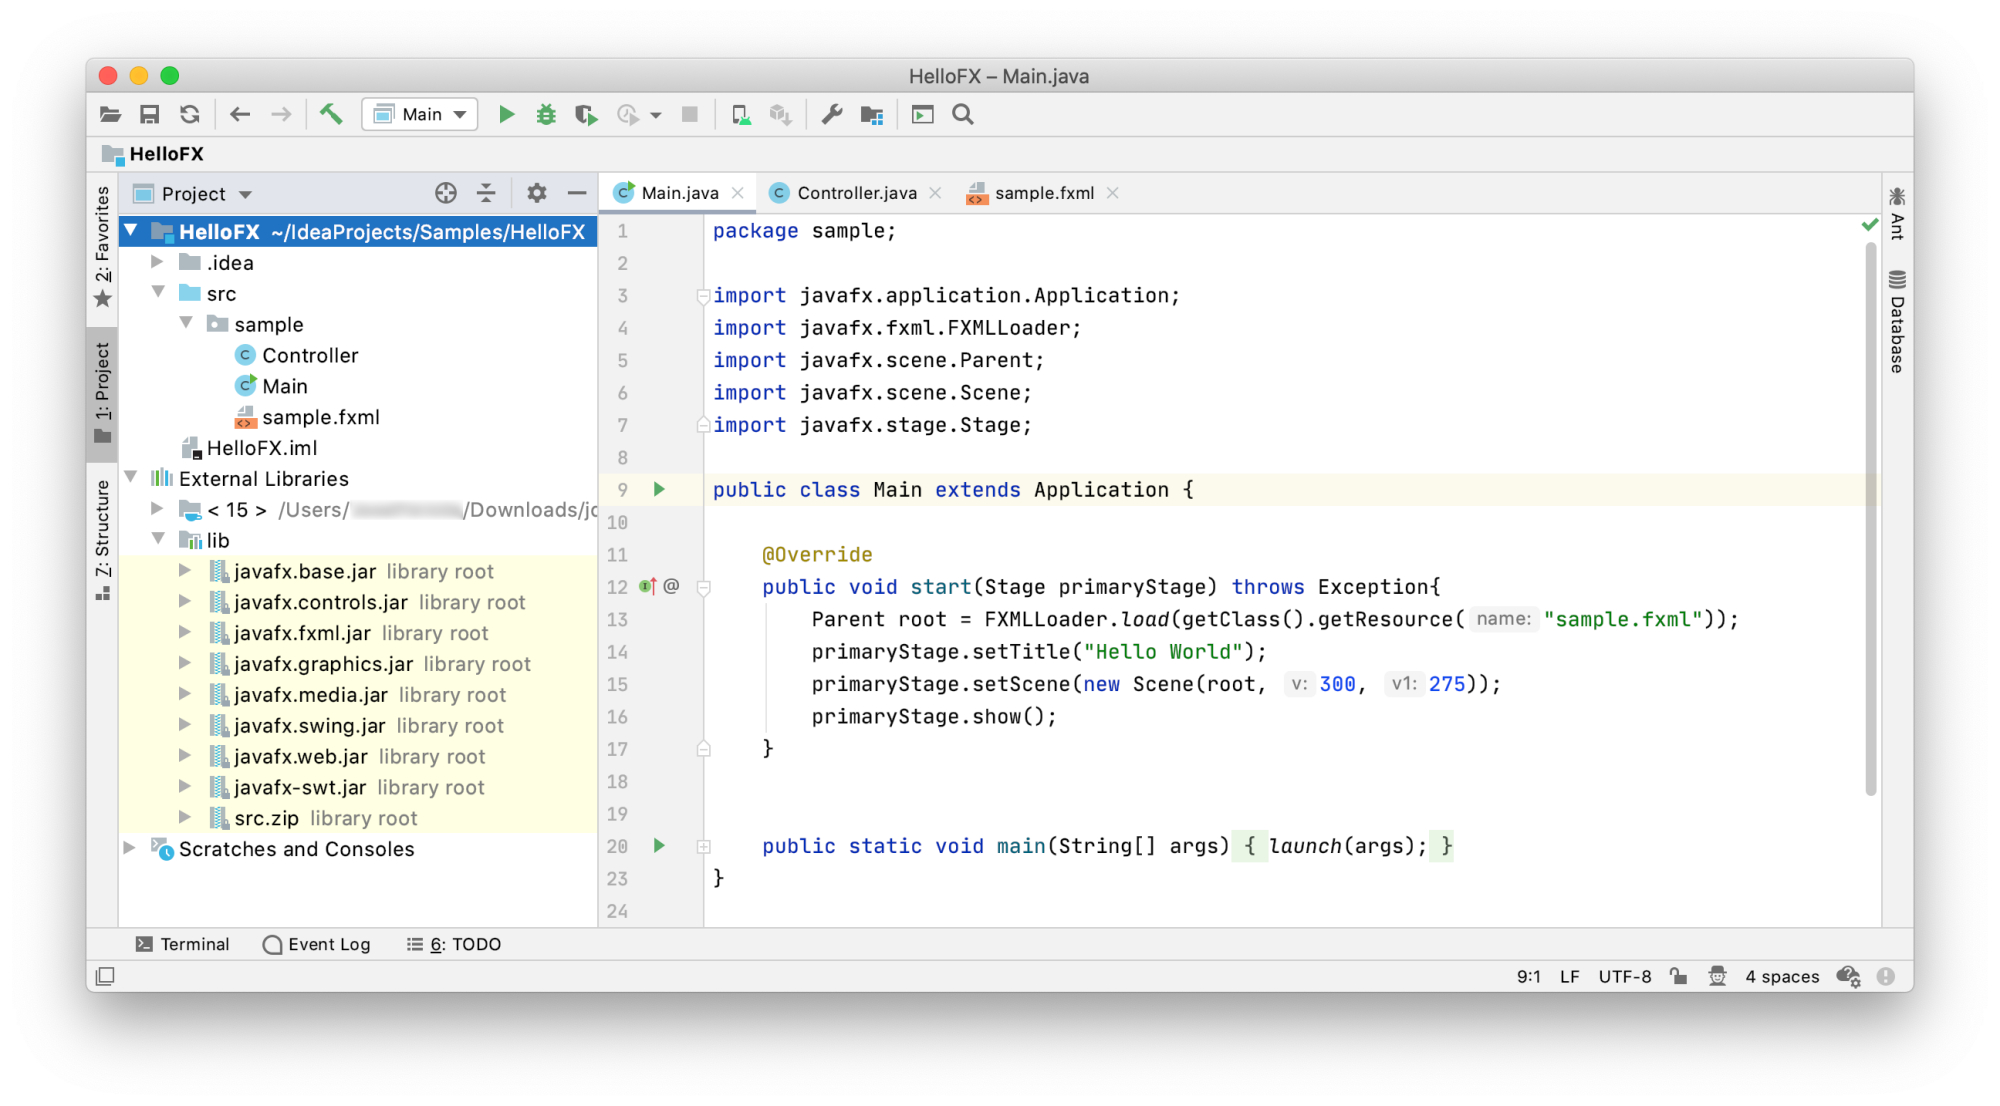The width and height of the screenshot is (2000, 1106).
Task: Open the Main run configuration dropdown
Action: 419,114
